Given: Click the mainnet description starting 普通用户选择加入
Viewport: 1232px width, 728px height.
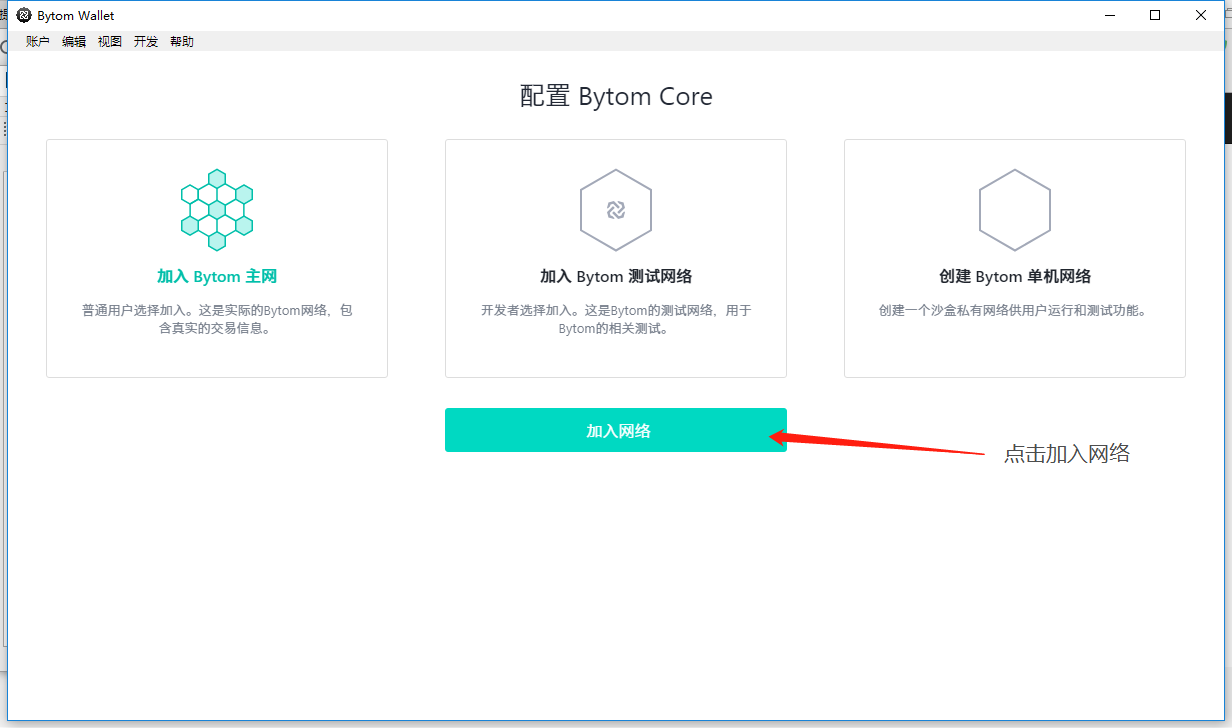Looking at the screenshot, I should point(217,319).
